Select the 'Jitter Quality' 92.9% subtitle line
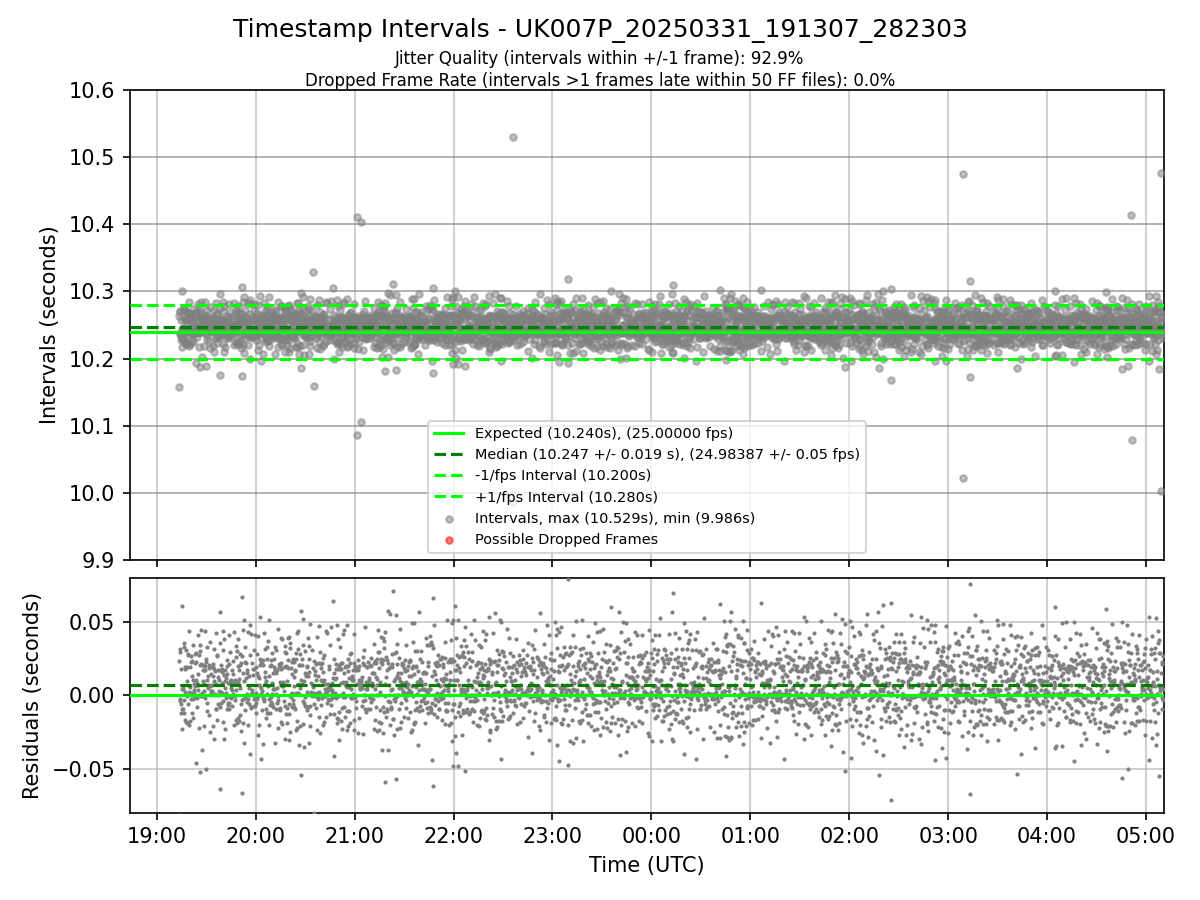 pos(599,58)
